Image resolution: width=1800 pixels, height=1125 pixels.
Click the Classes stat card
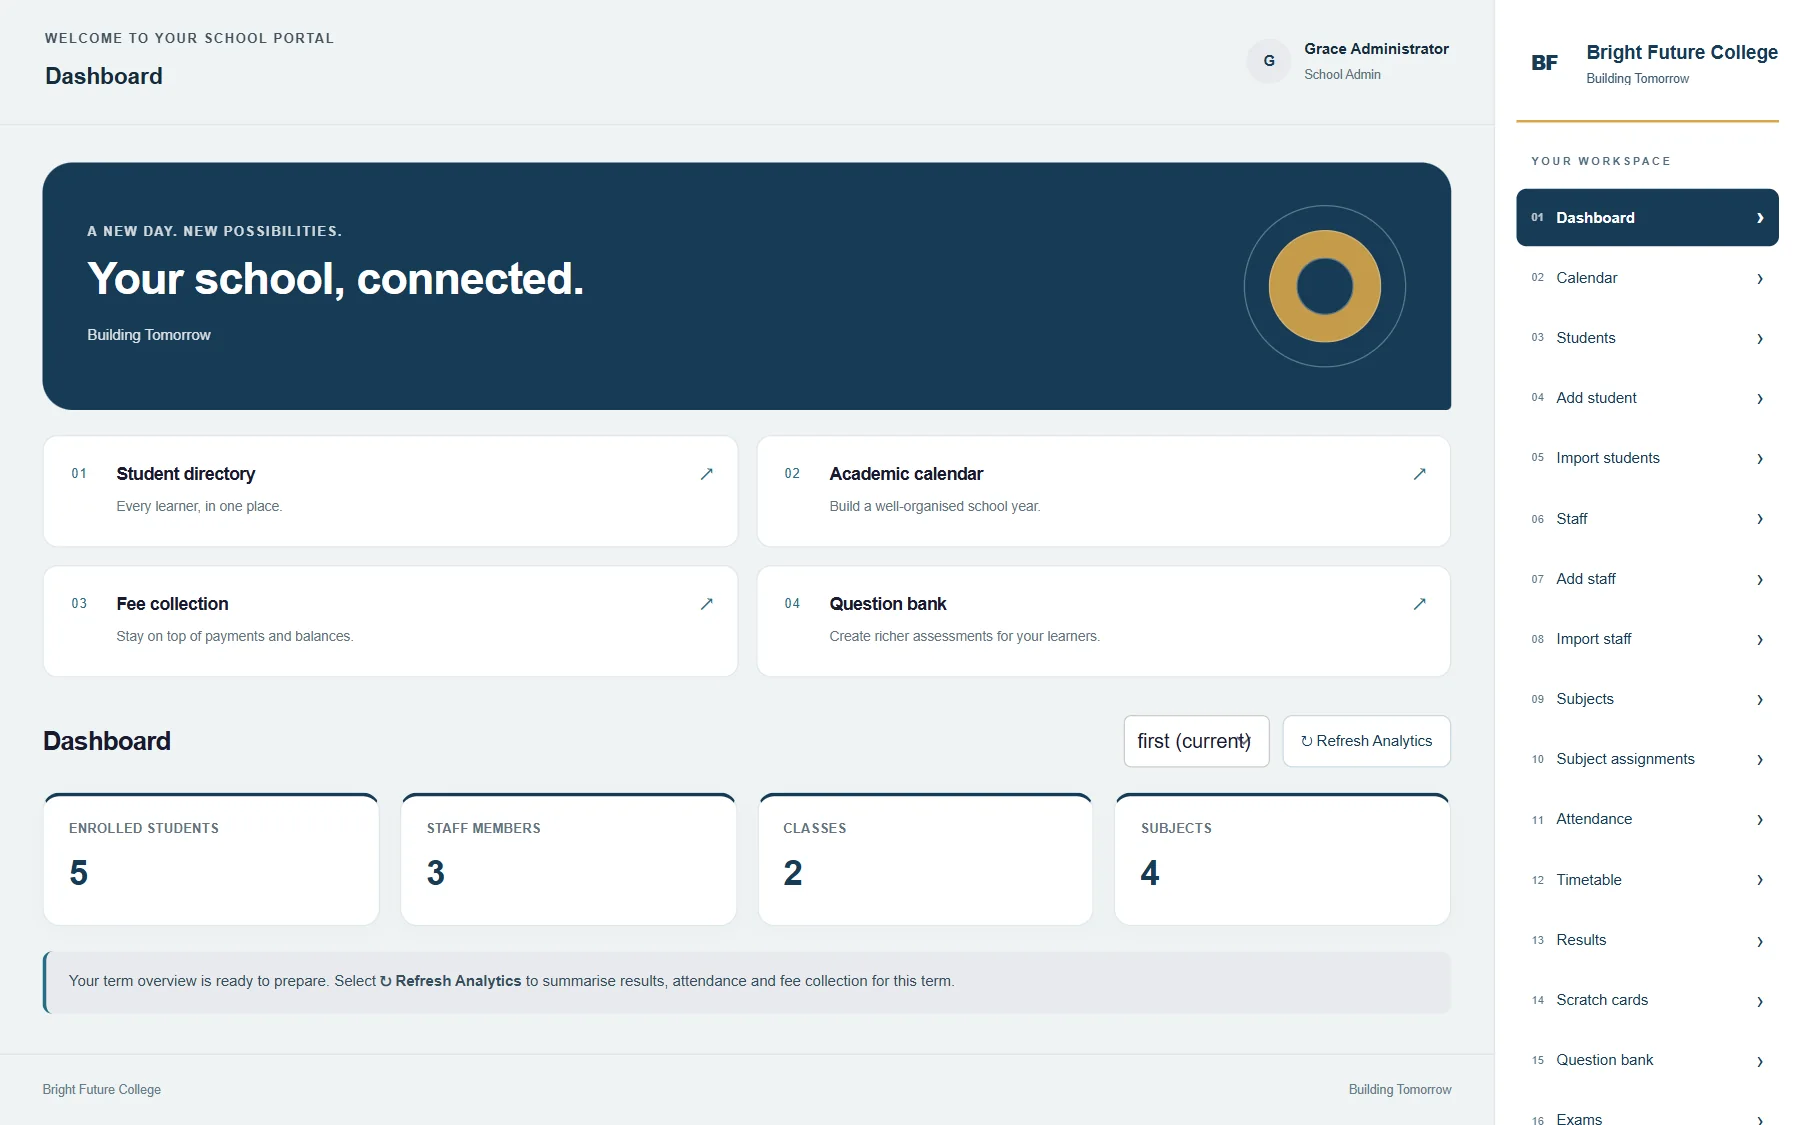coord(925,859)
